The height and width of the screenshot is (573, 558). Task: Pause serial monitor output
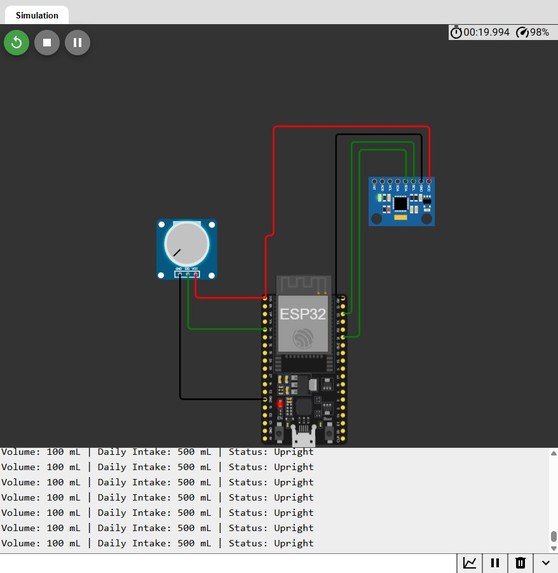tap(495, 563)
